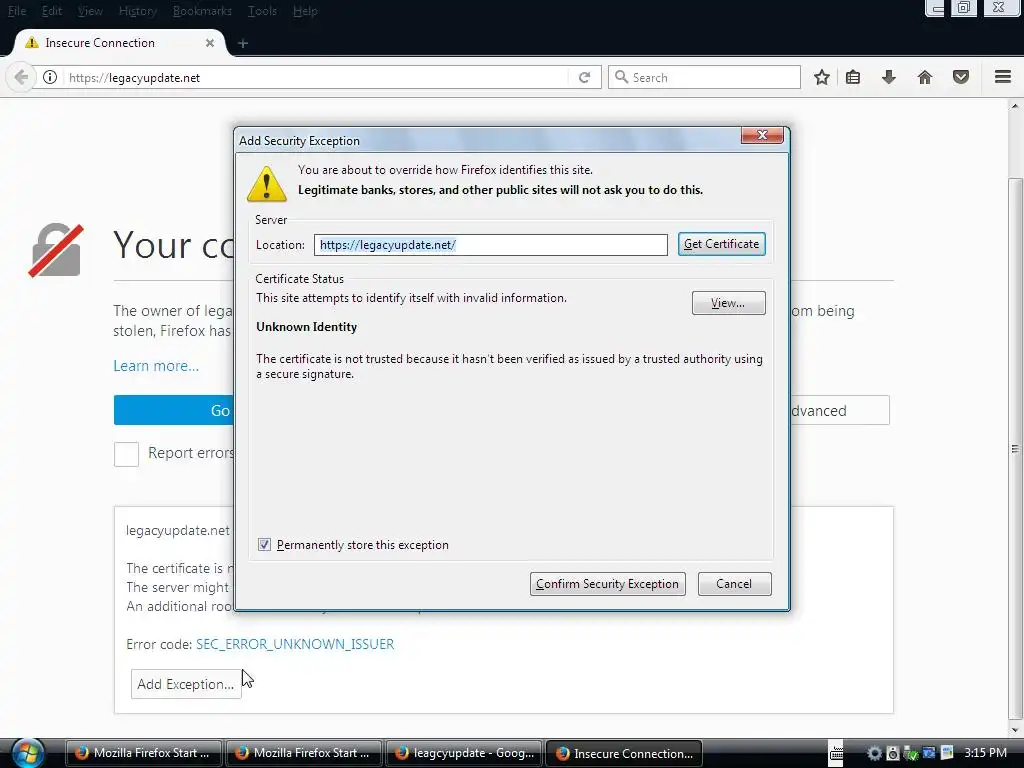This screenshot has width=1024, height=768.
Task: Click Get Certificate button
Action: (722, 244)
